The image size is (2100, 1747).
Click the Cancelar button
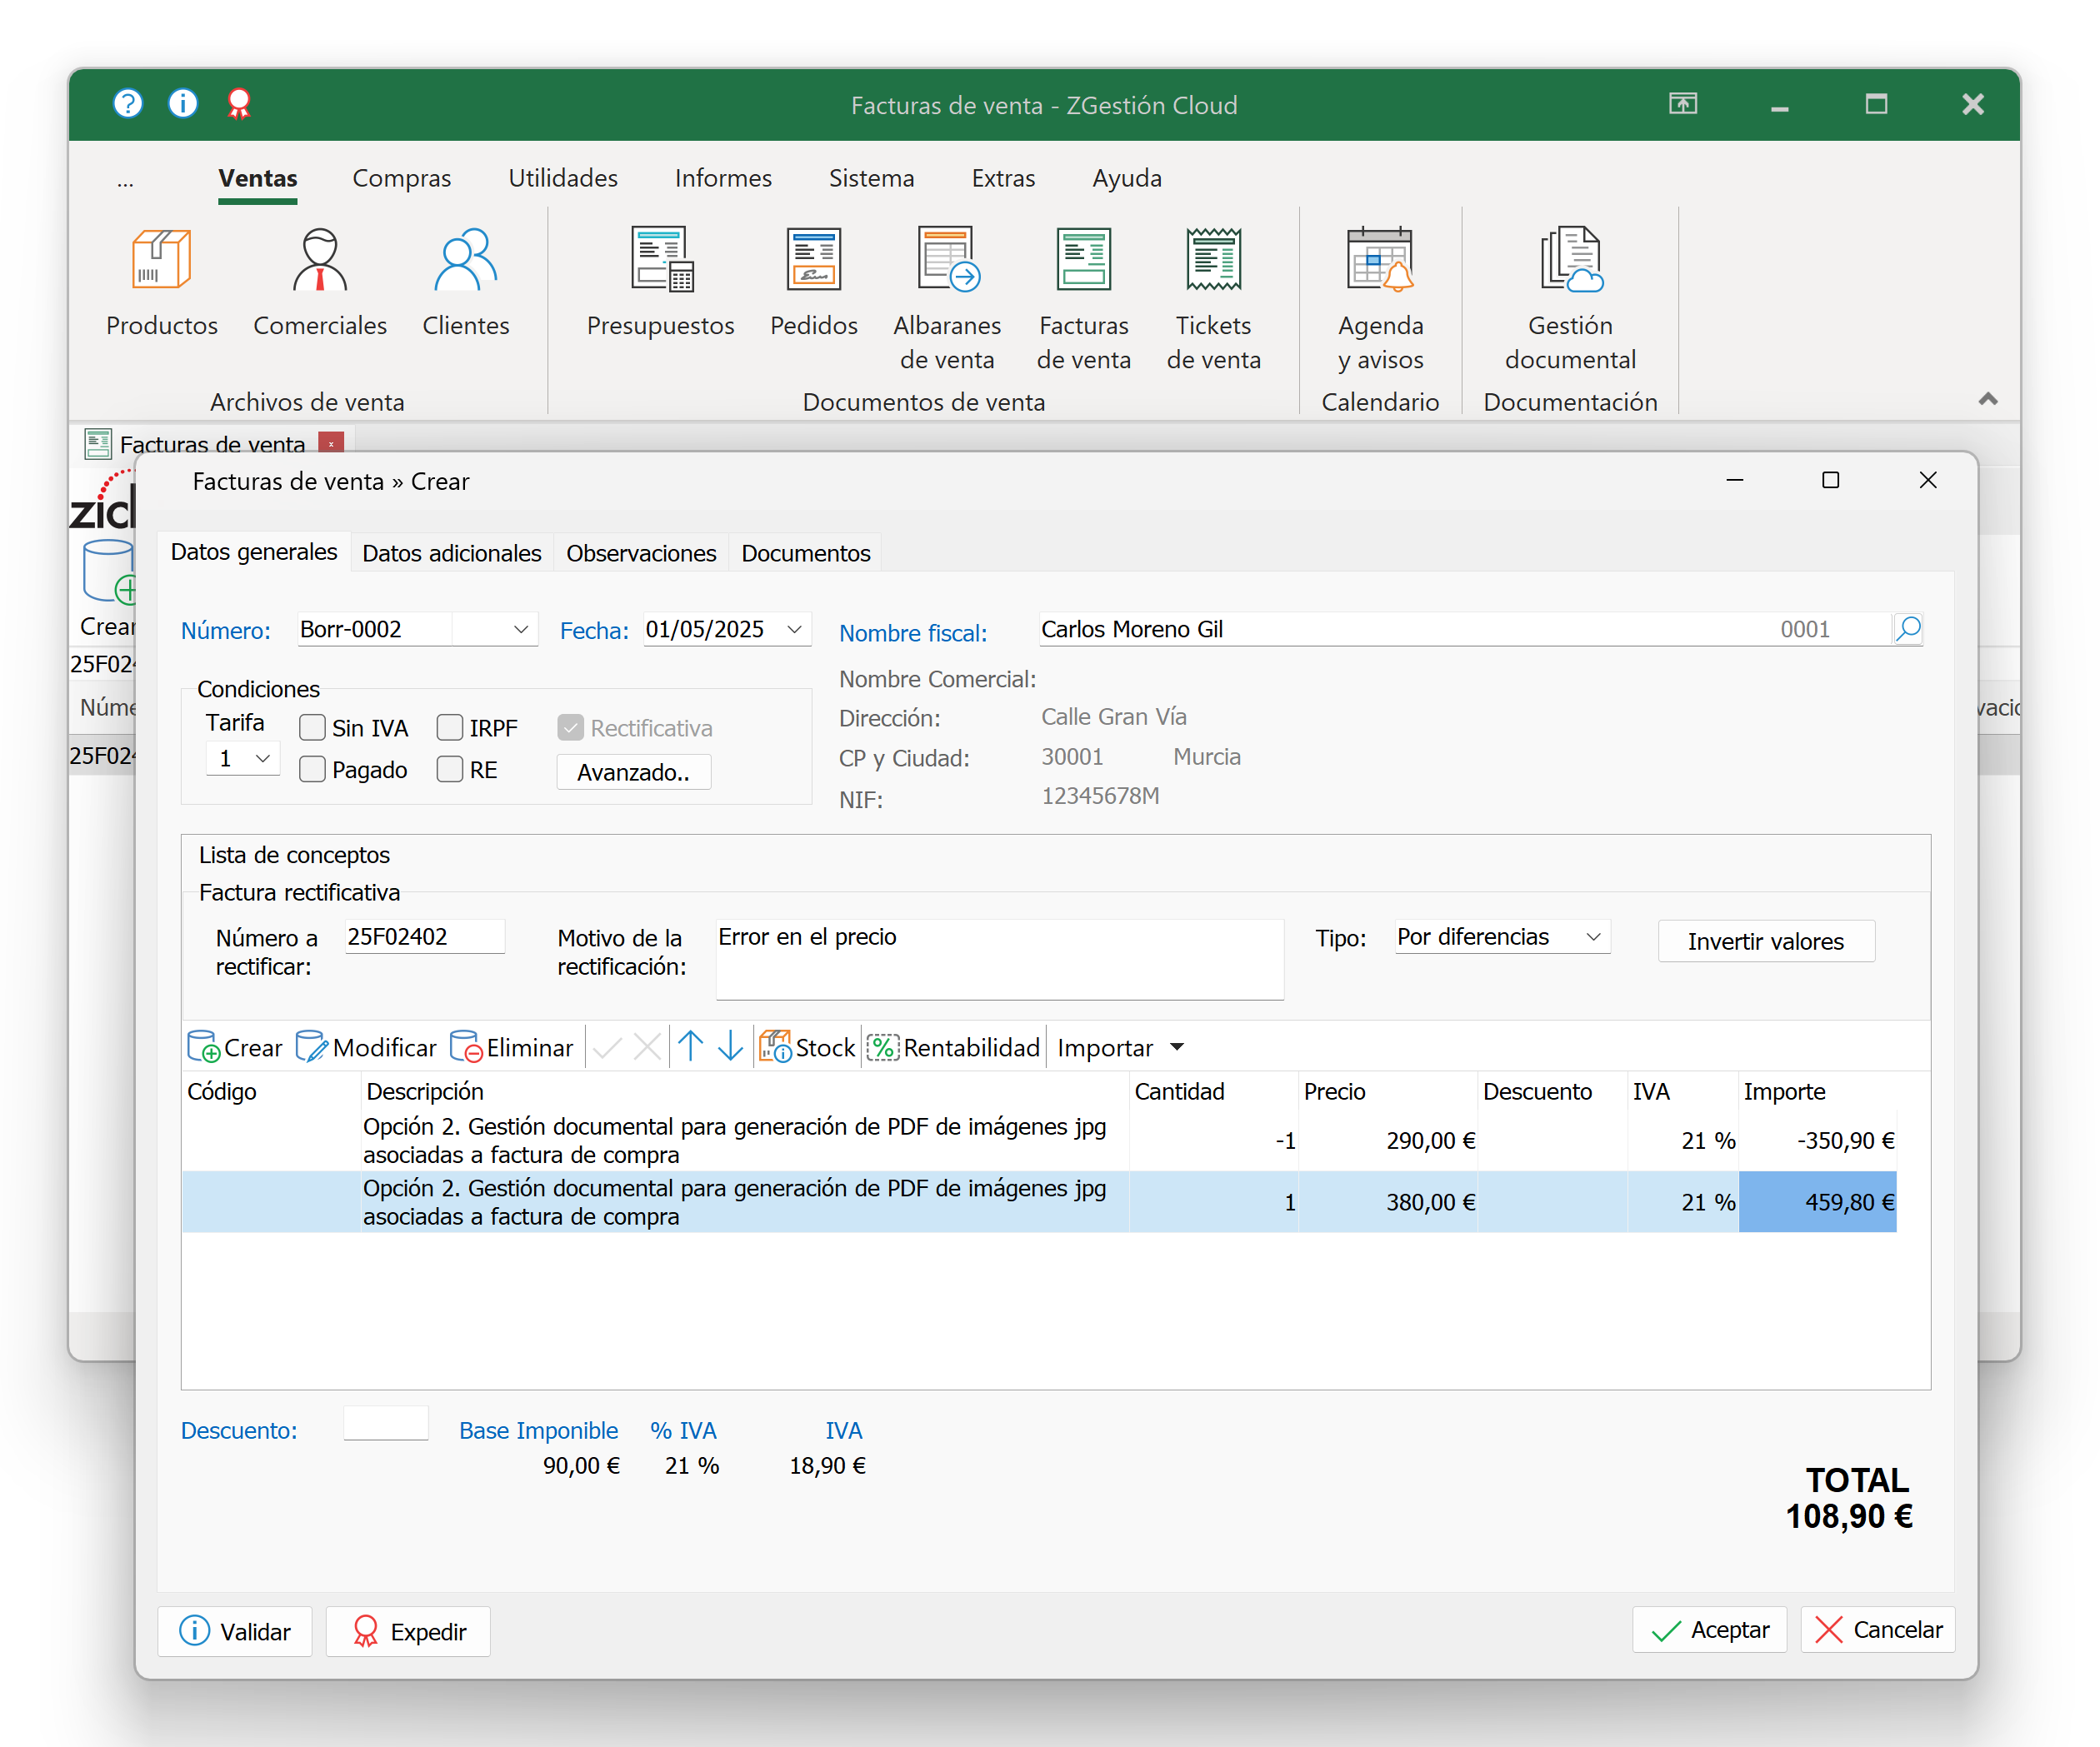pos(1878,1630)
